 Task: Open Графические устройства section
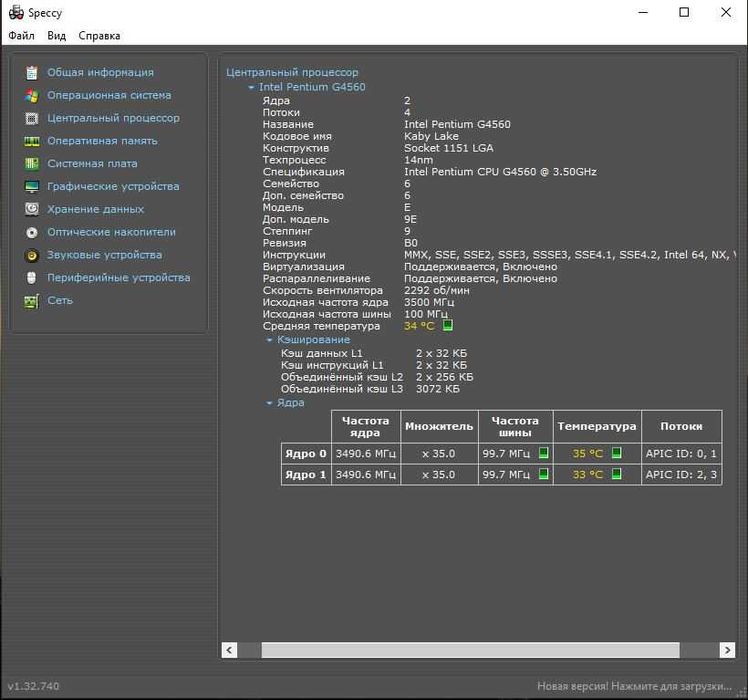[x=113, y=187]
